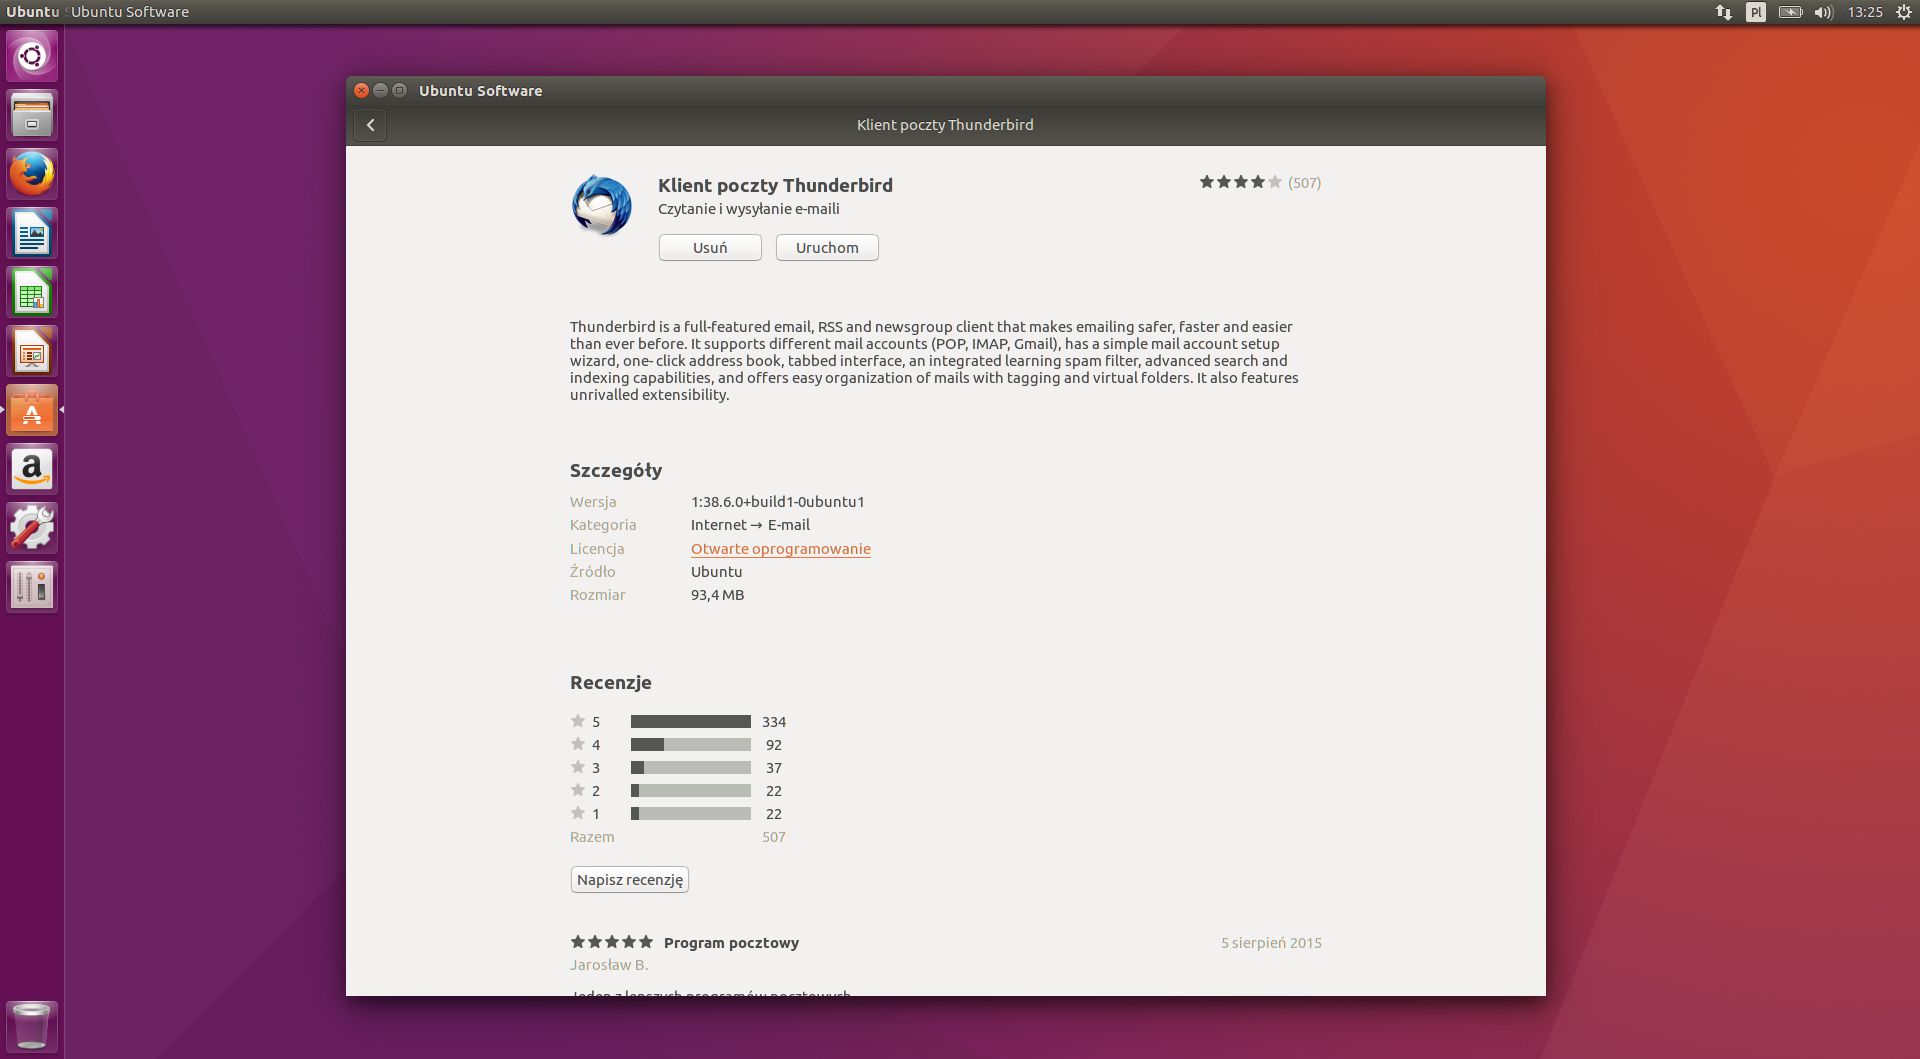This screenshot has width=1920, height=1059.
Task: Click the star icon in the 5 rating row
Action: [x=577, y=721]
